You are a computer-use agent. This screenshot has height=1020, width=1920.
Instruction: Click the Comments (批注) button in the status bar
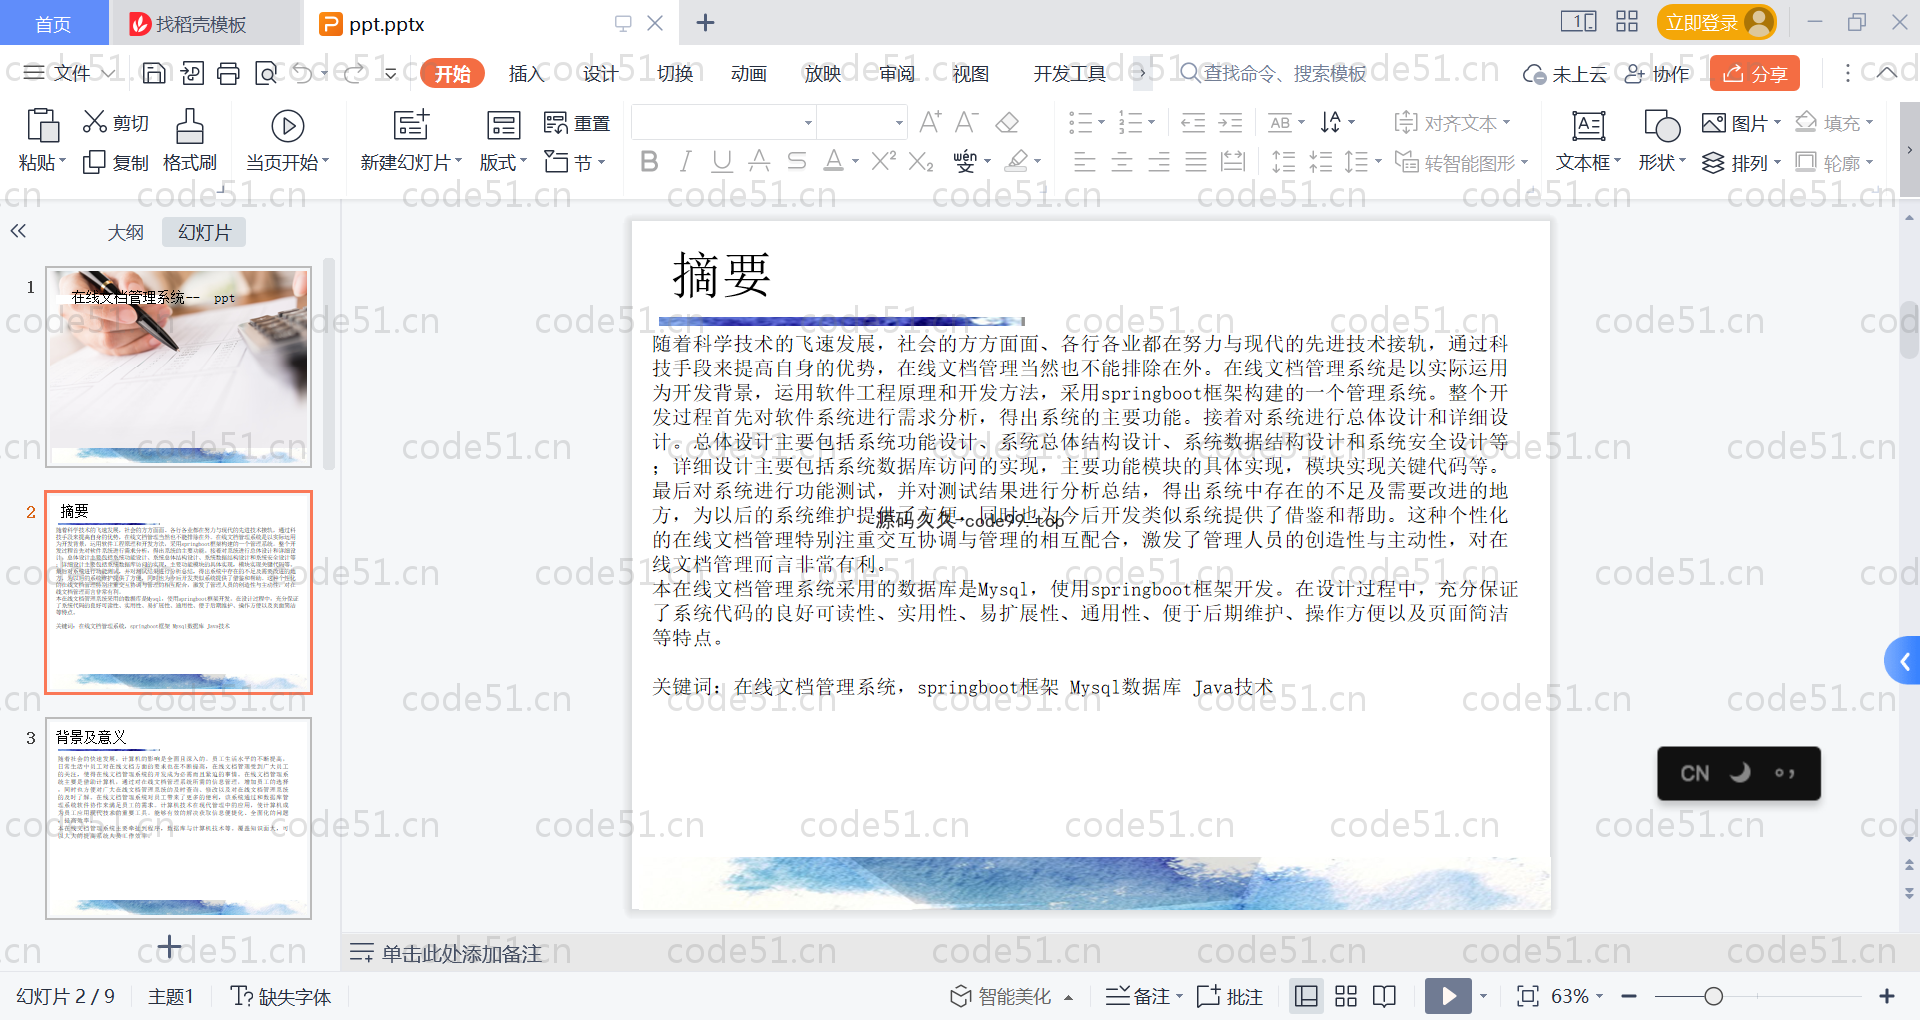[1230, 996]
